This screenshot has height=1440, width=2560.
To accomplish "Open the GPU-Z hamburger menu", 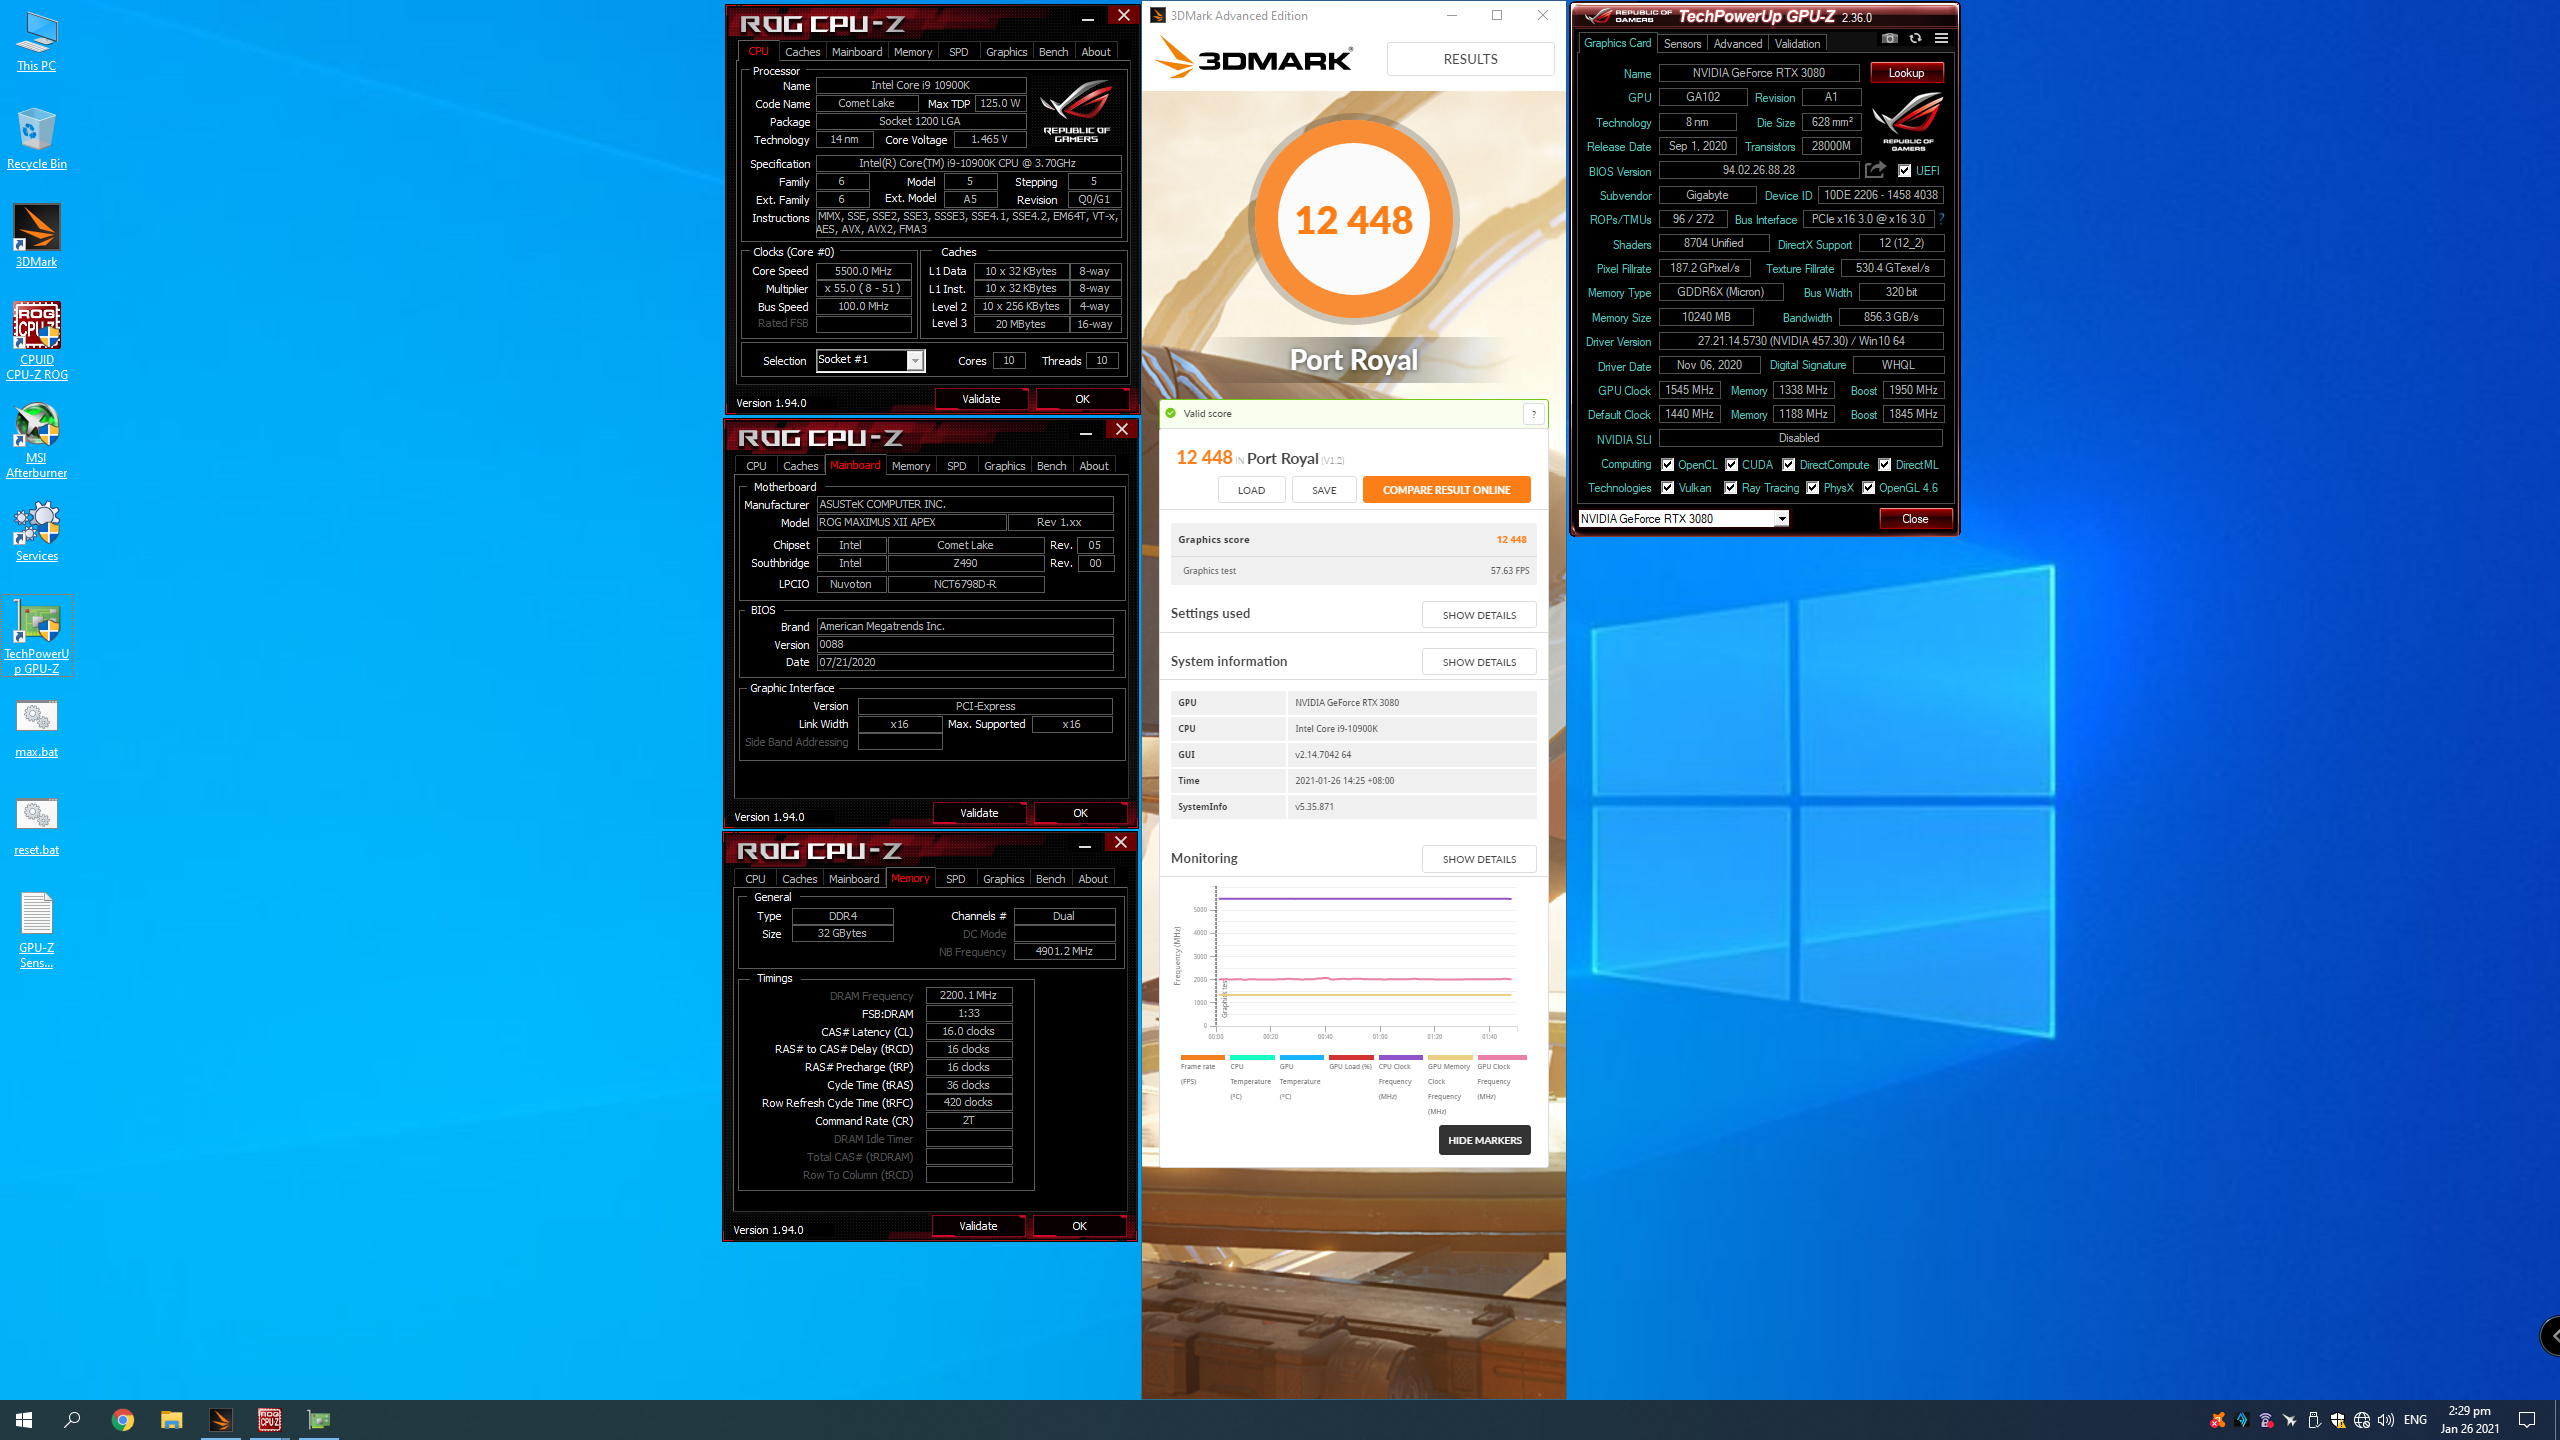I will coord(1941,39).
